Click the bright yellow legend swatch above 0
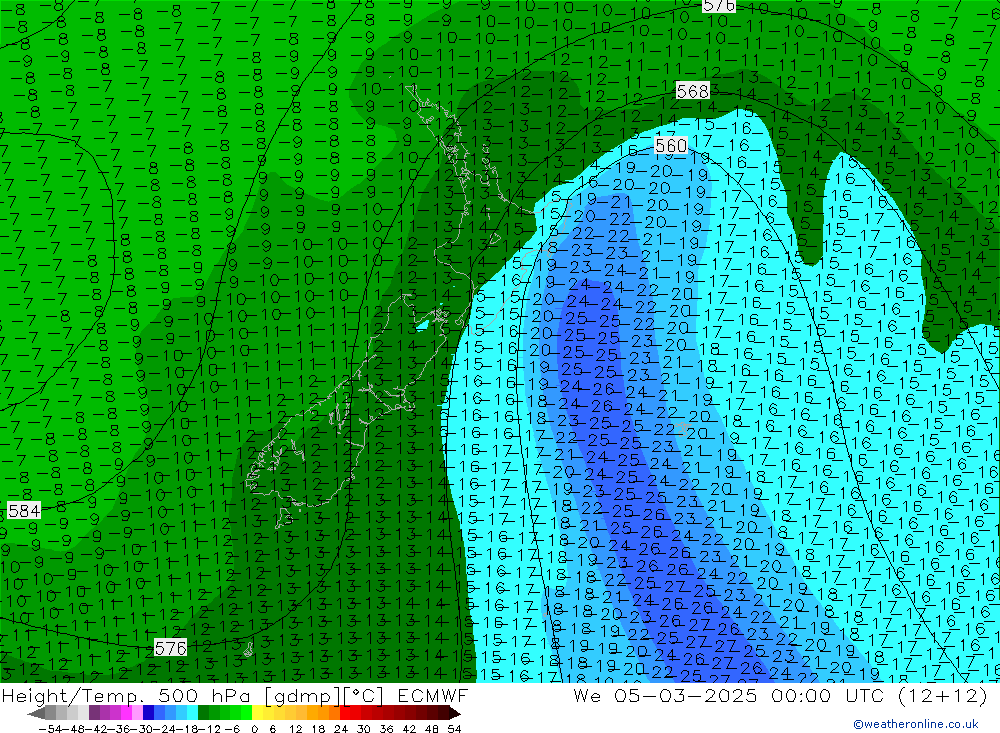 coord(257,713)
